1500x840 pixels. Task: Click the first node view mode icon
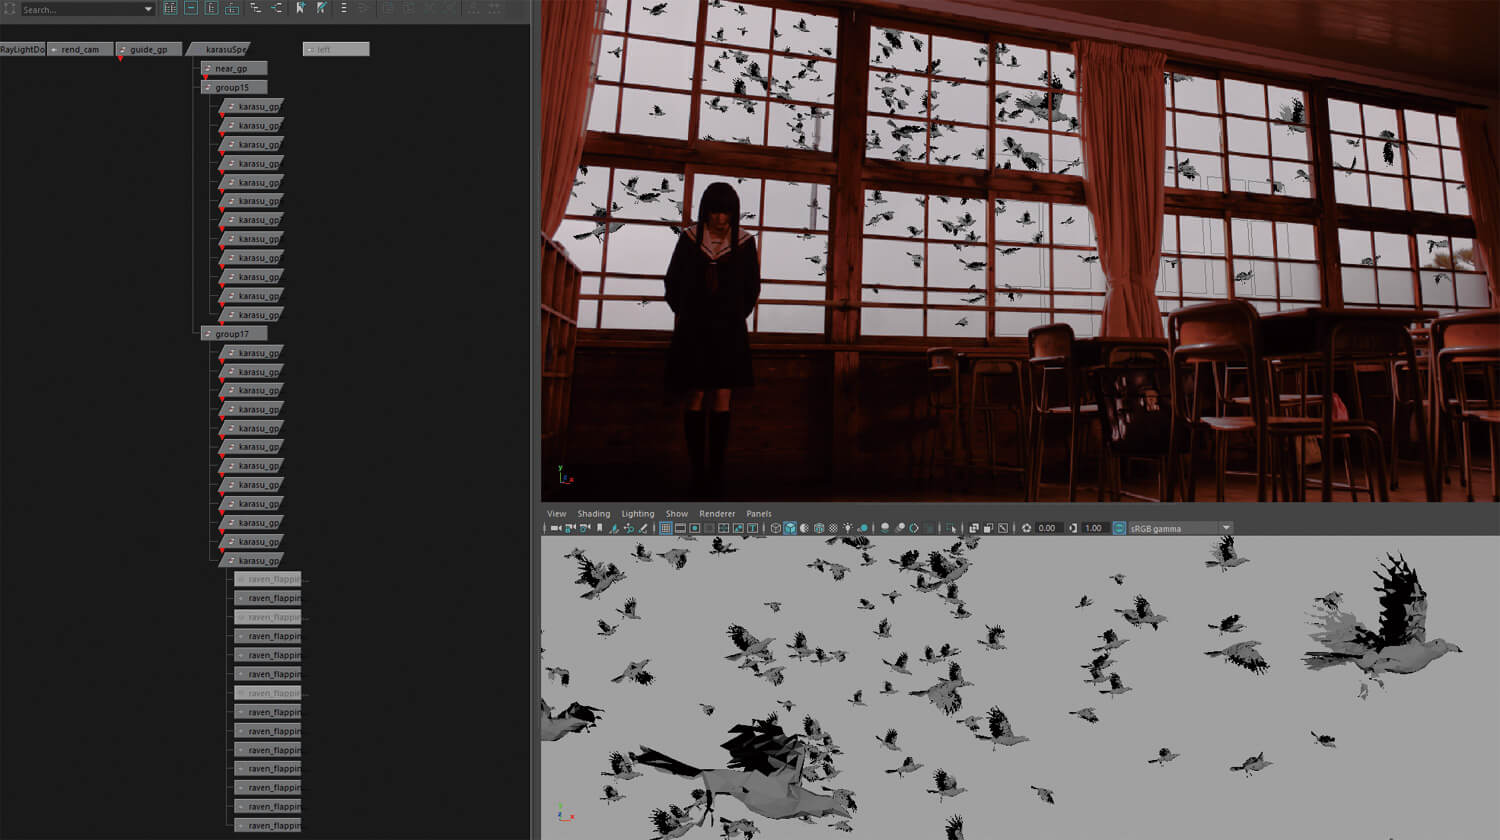tap(170, 8)
